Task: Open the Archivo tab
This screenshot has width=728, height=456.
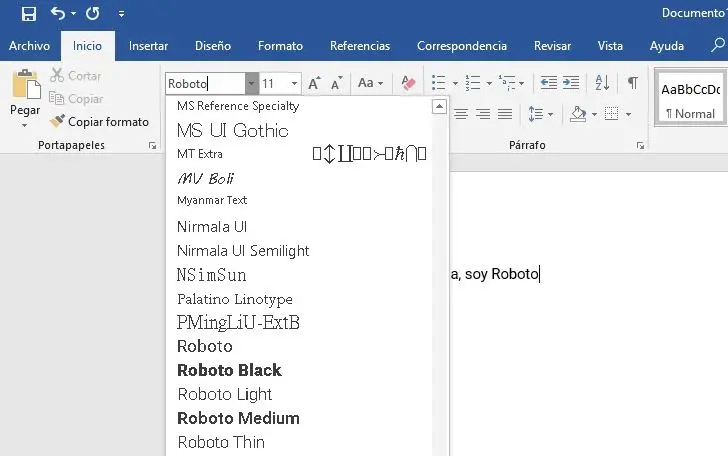Action: coord(29,46)
